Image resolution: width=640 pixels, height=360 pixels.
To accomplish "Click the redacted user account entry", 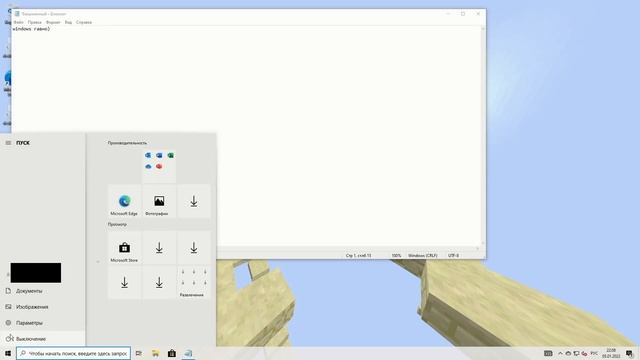I will (36, 273).
